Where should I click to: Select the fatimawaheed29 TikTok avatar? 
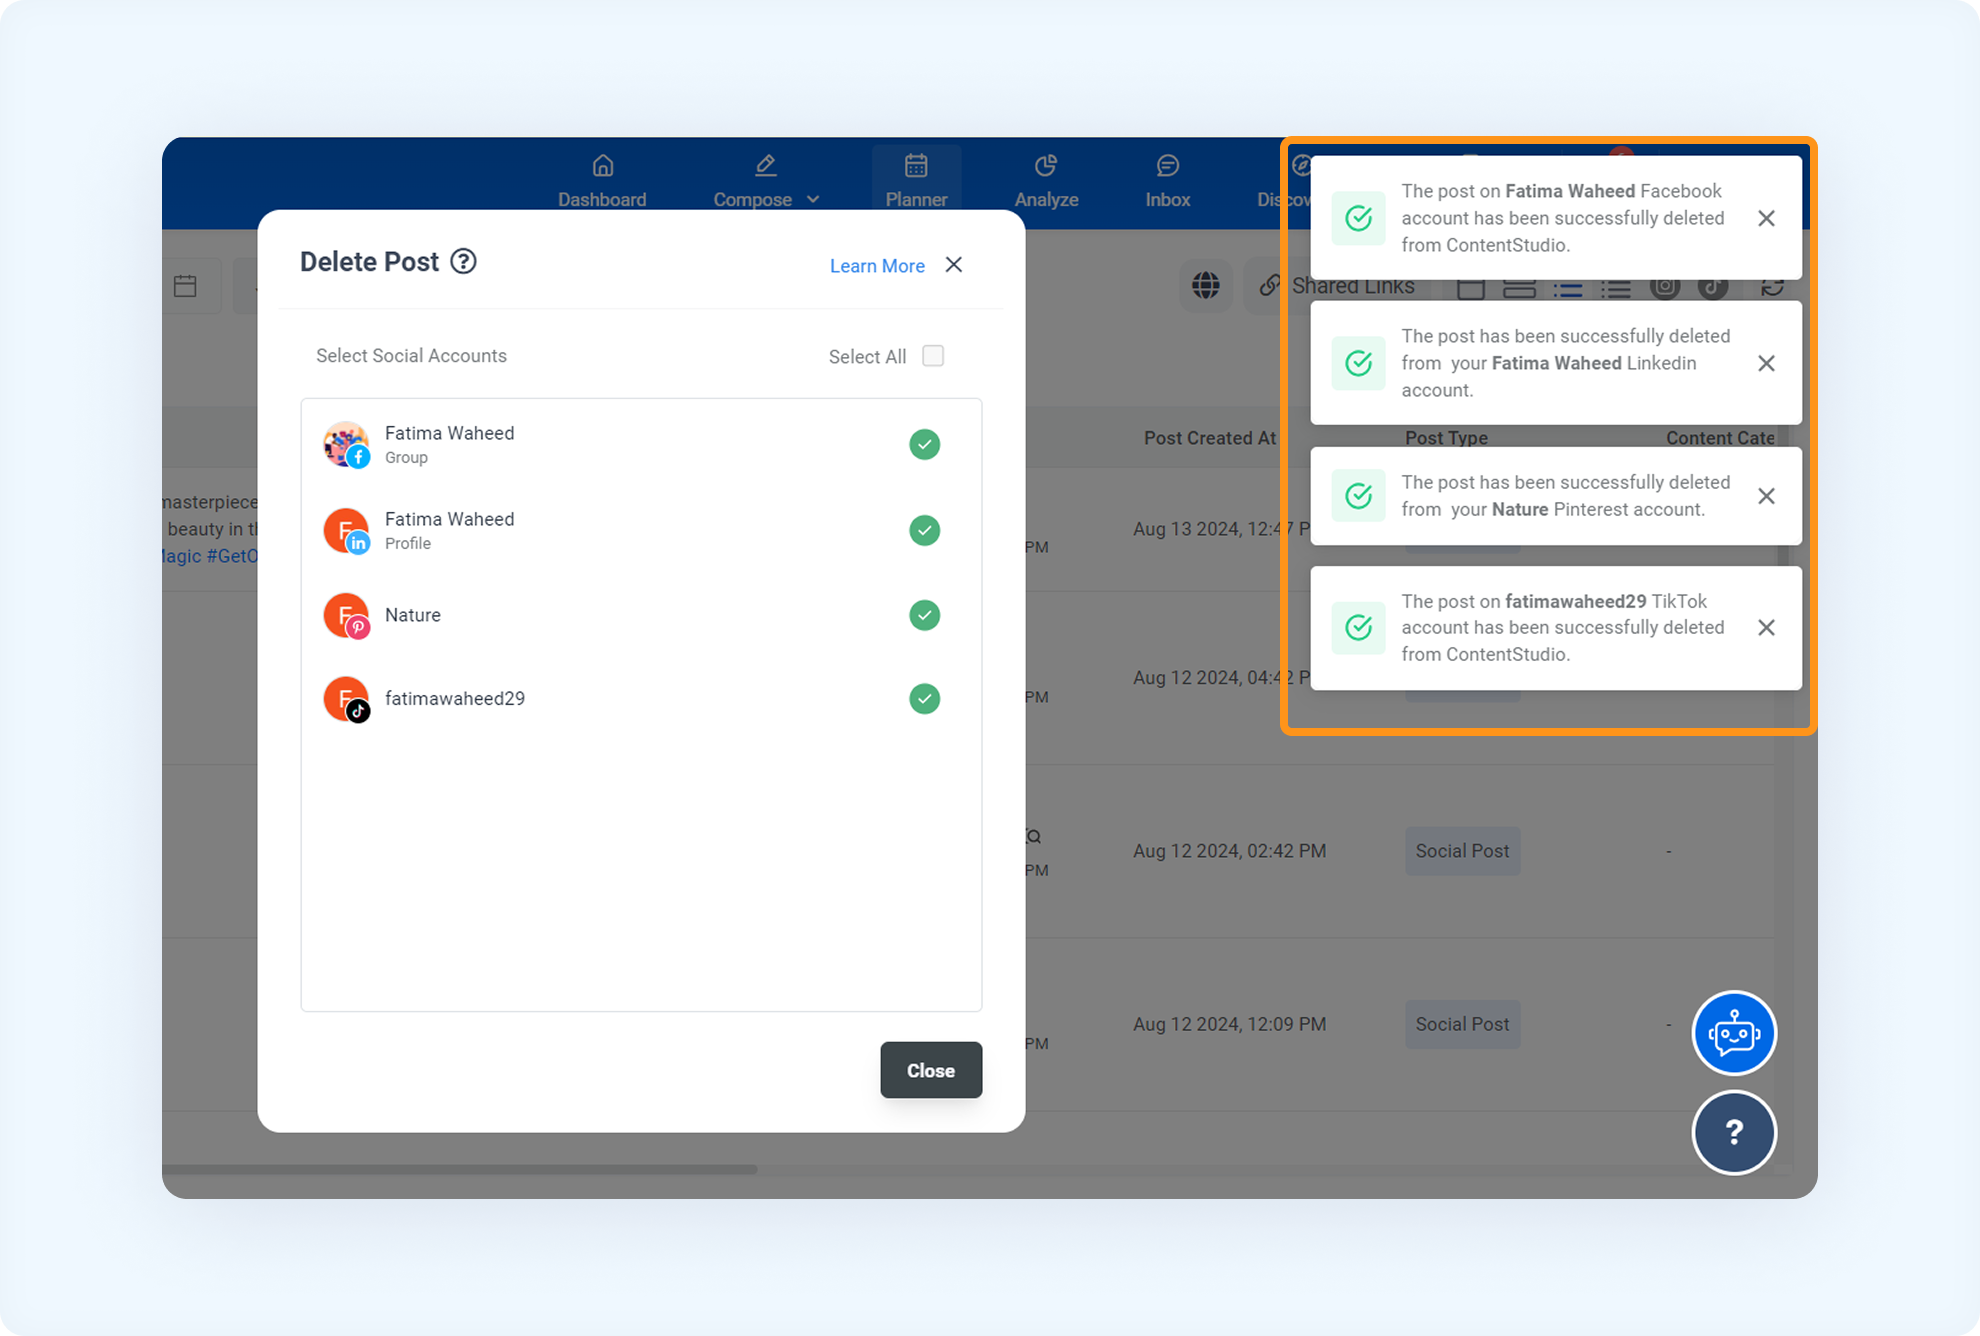[x=346, y=699]
